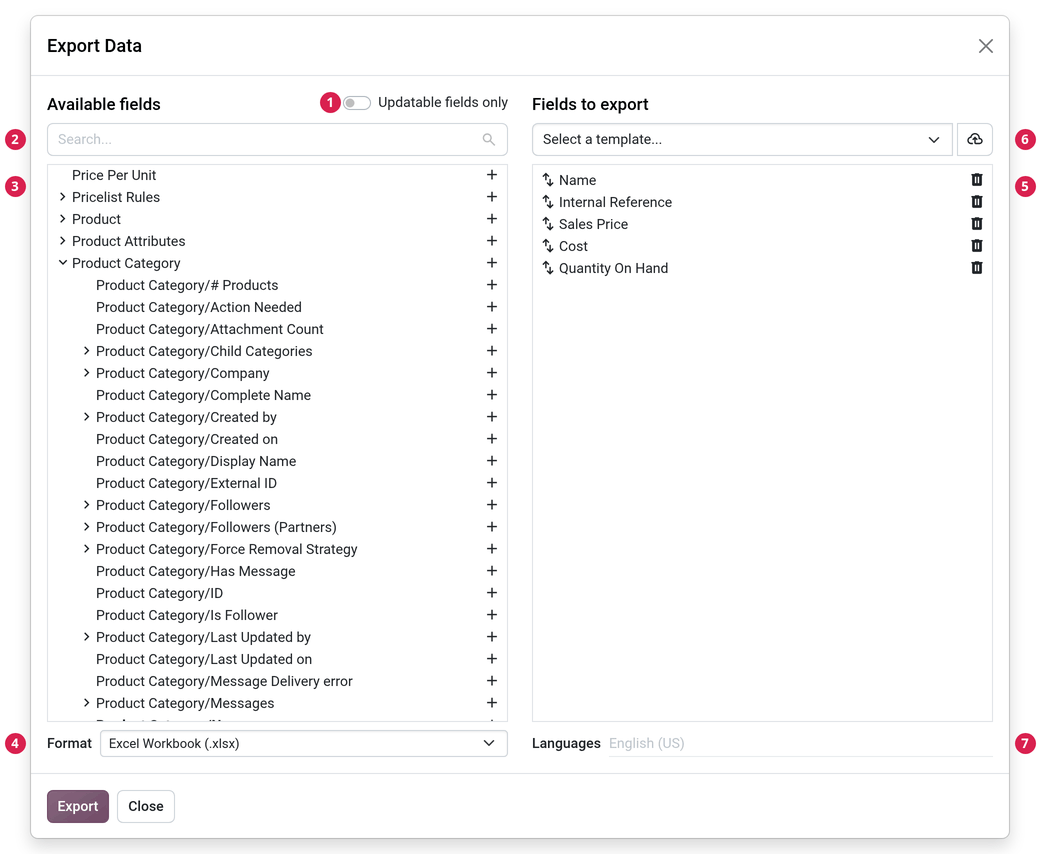Expand the Product tree node

tap(62, 219)
